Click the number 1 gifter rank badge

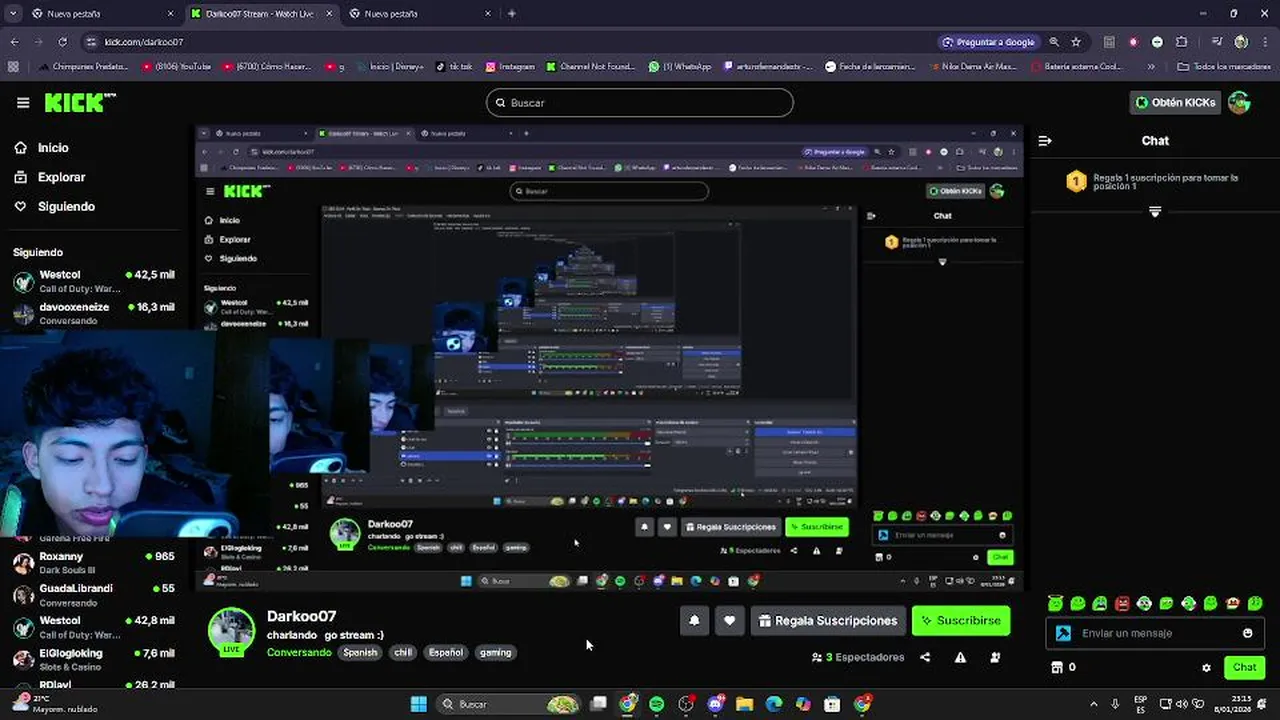1076,181
